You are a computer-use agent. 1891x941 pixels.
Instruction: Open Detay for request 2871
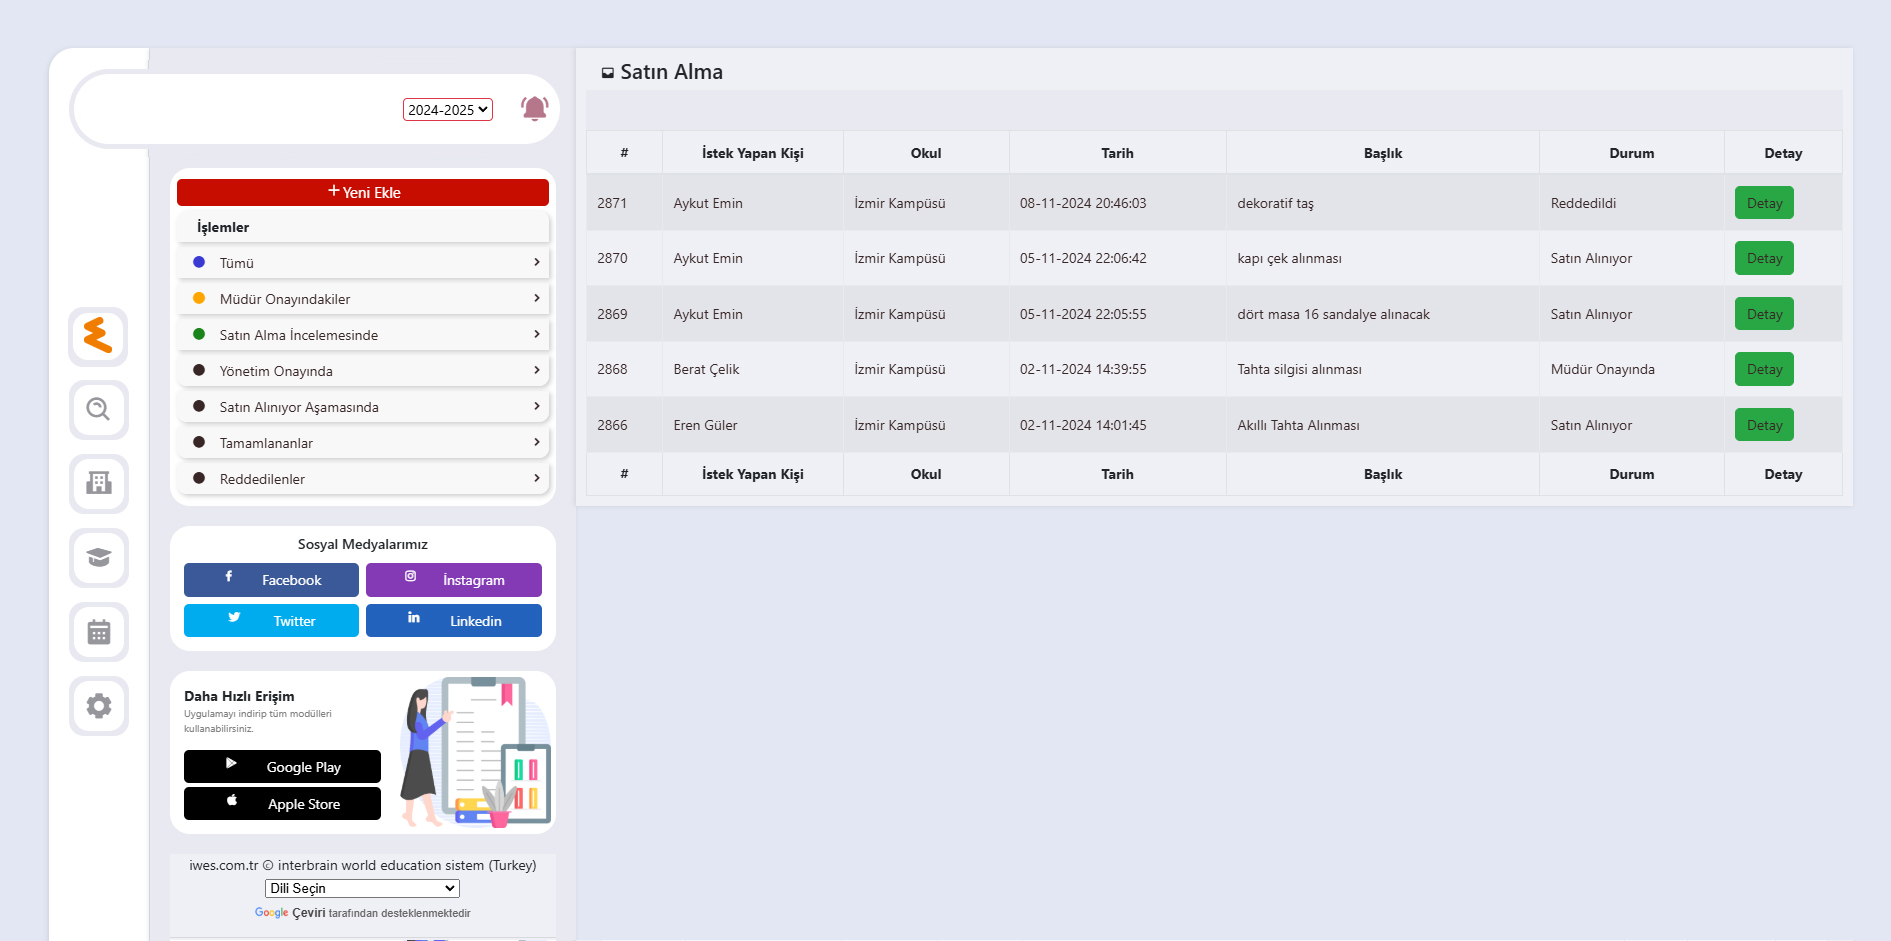click(x=1764, y=203)
